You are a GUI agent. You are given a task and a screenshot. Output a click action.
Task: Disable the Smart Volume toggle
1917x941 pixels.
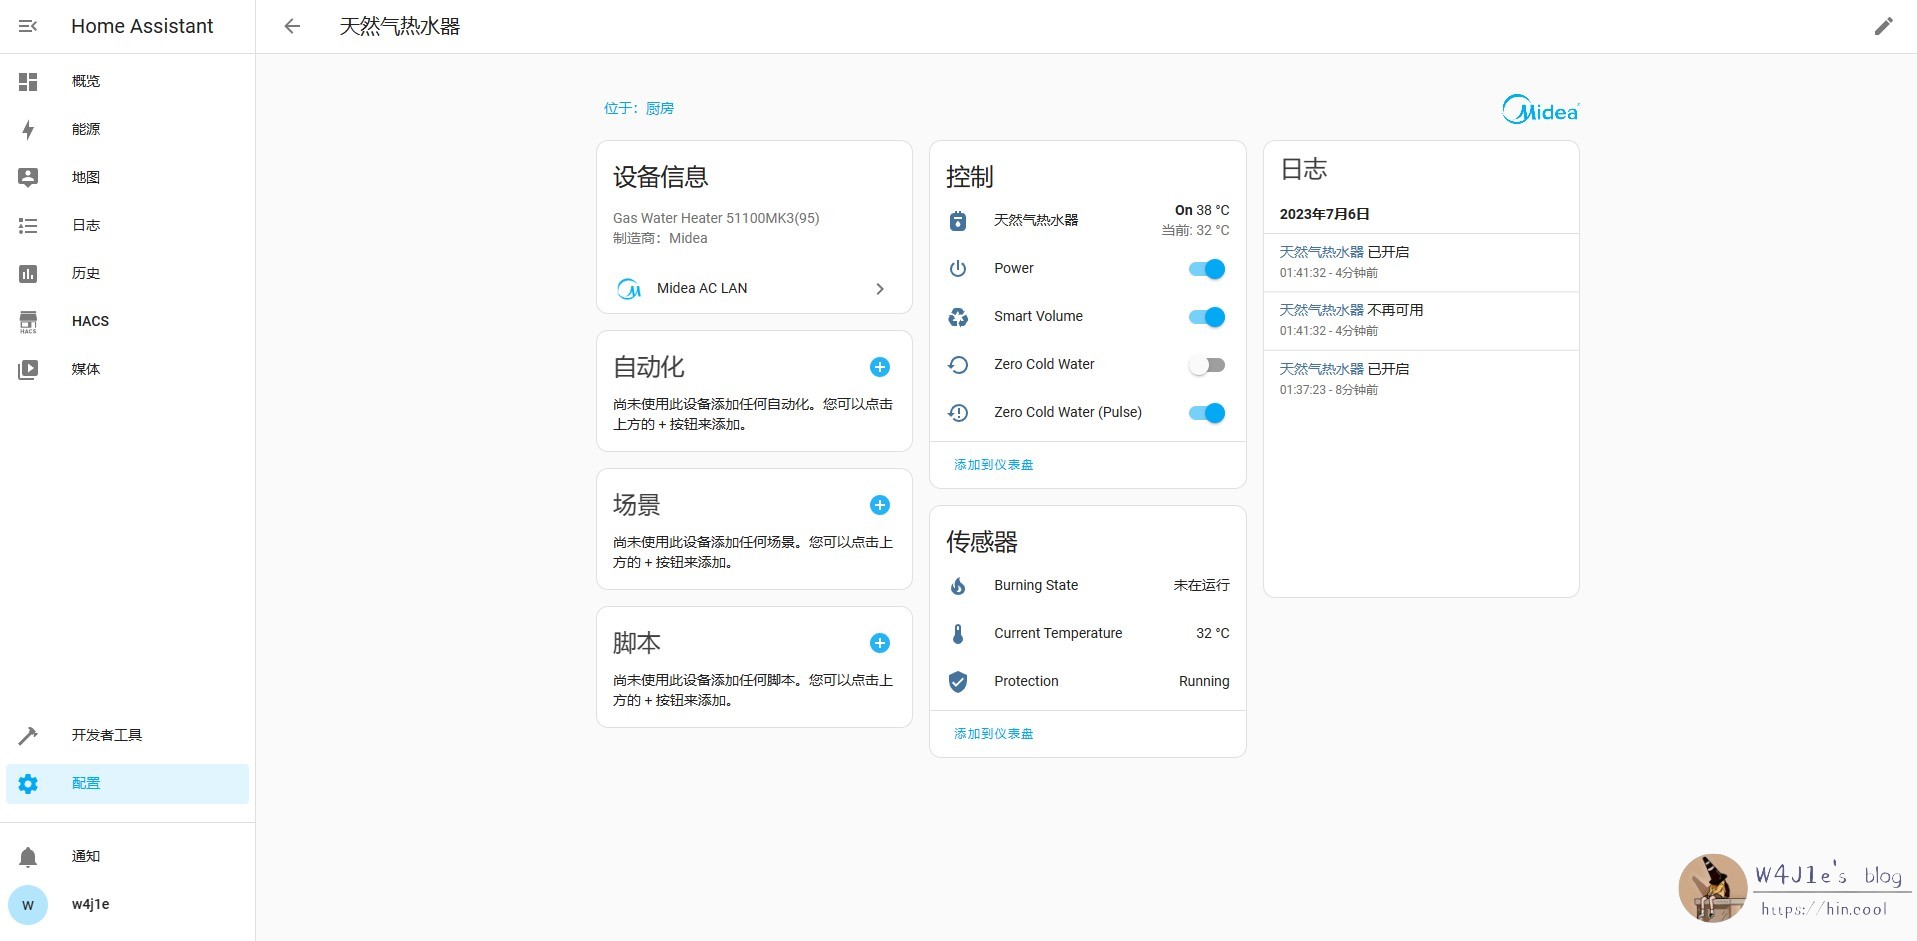(1207, 316)
